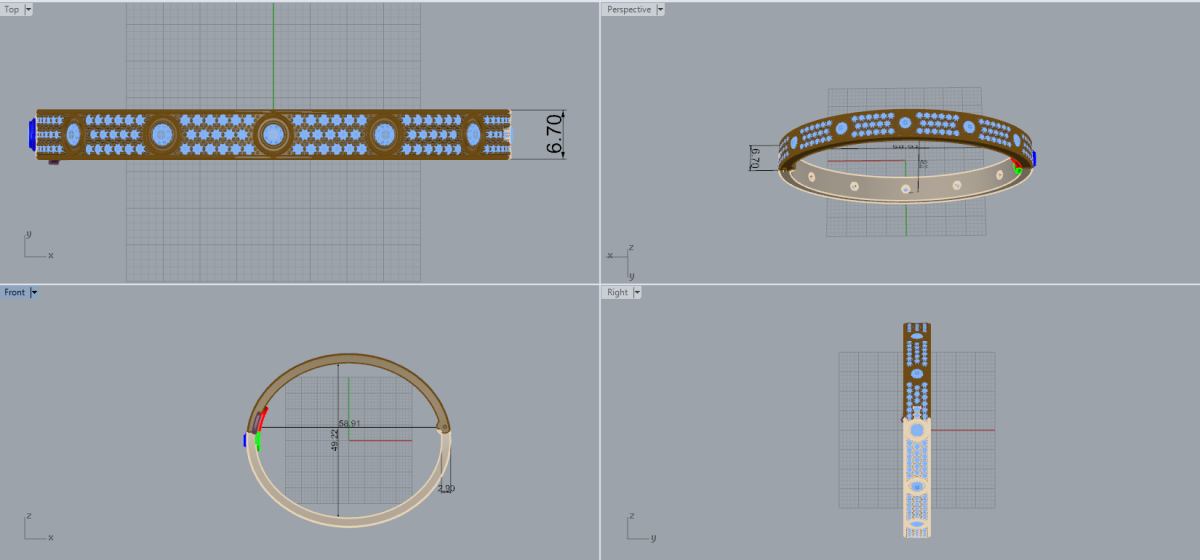Screen dimensions: 1200x560
Task: Click the hinge pin on bracelet in Front view
Action: click(445, 428)
